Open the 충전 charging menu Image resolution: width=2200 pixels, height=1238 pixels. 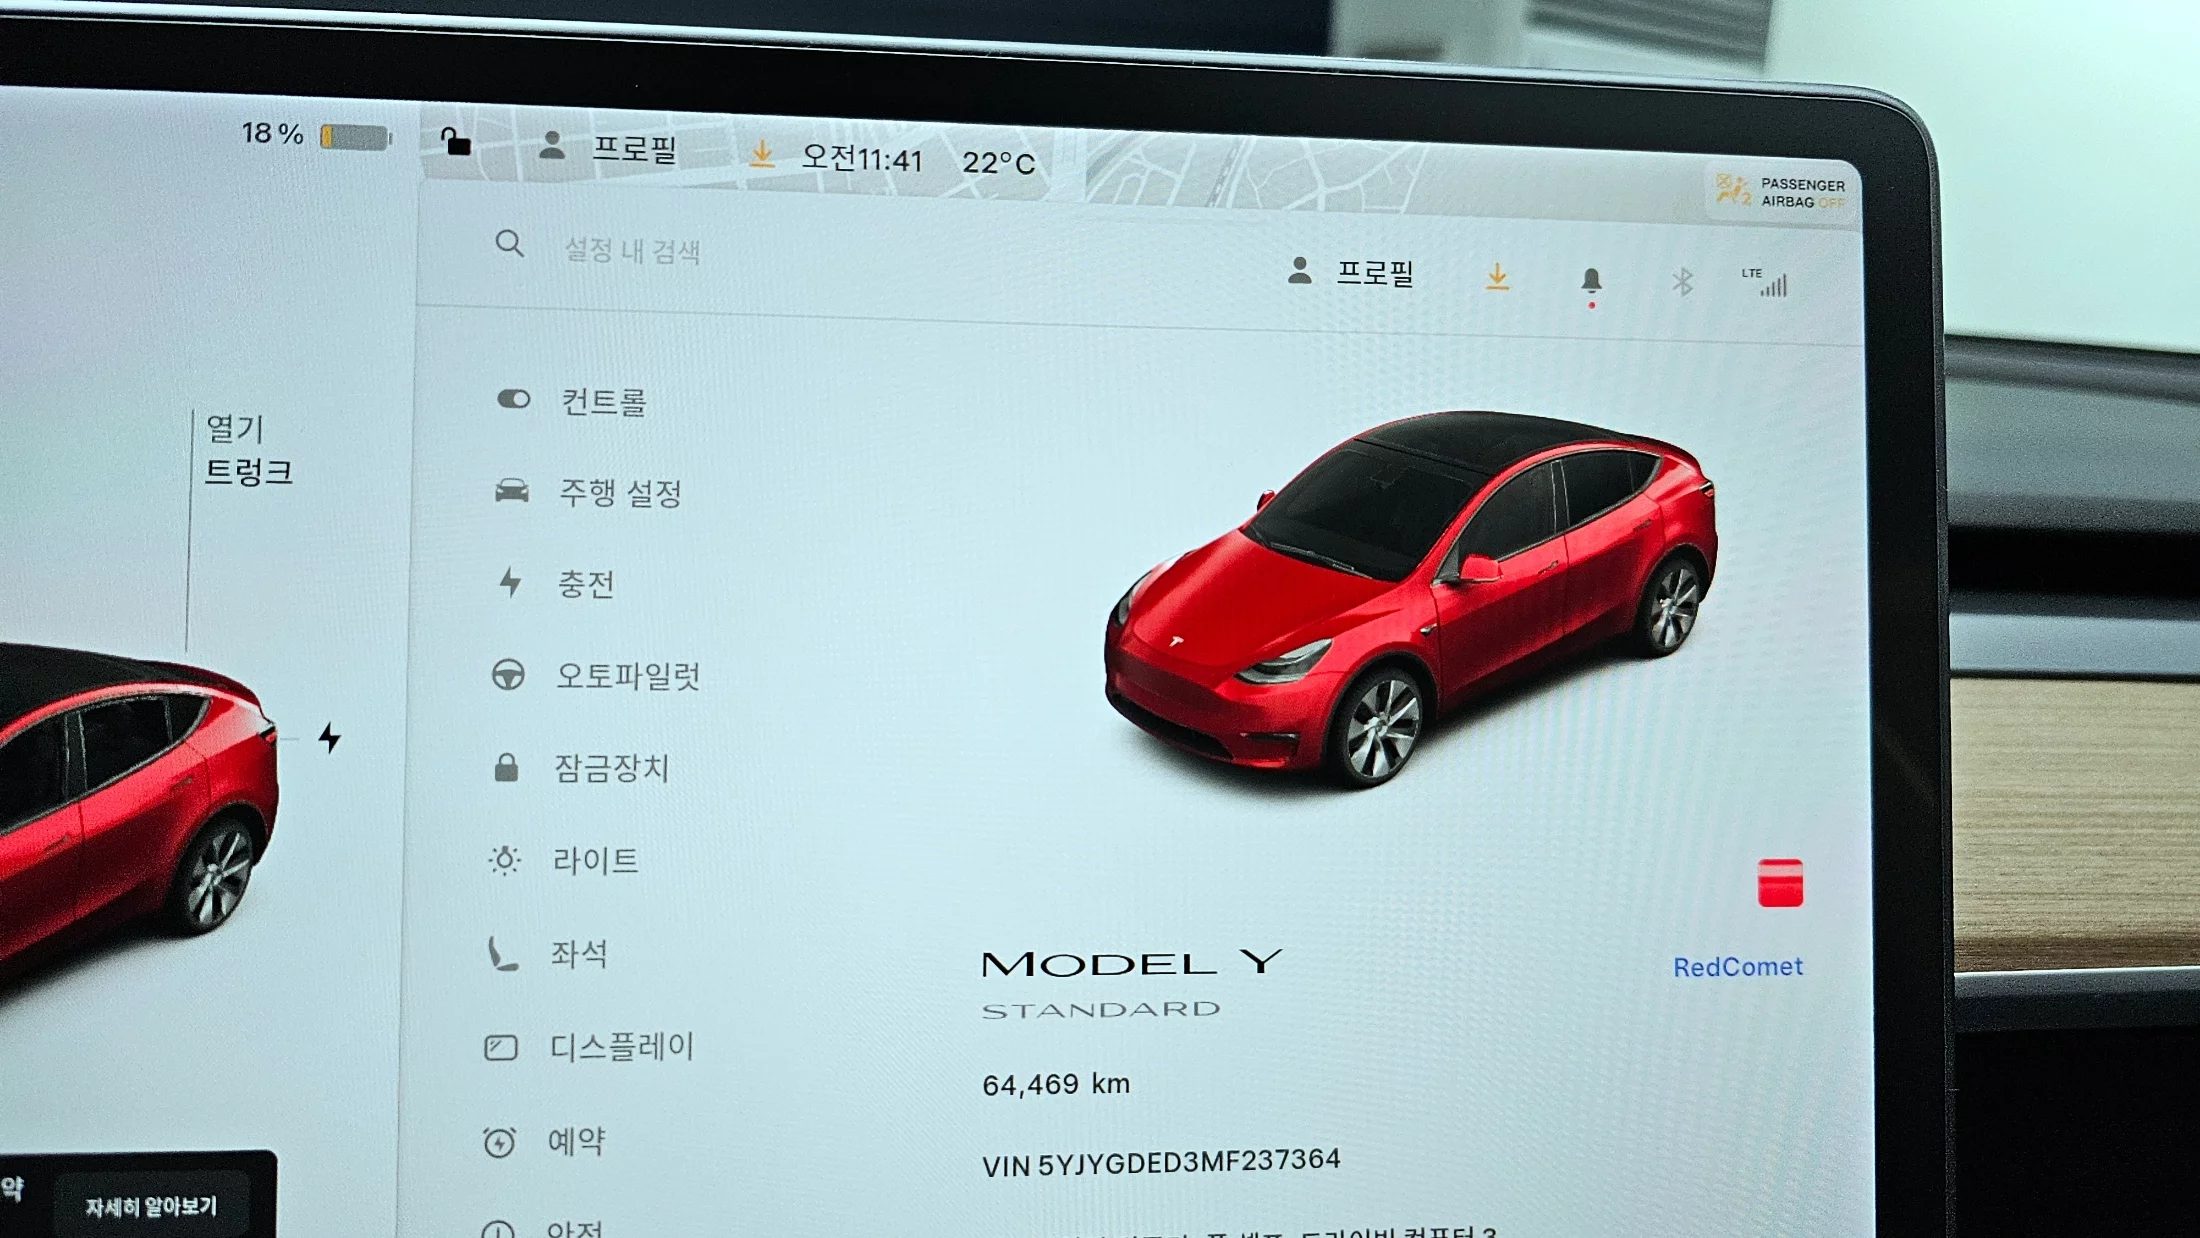click(x=585, y=584)
